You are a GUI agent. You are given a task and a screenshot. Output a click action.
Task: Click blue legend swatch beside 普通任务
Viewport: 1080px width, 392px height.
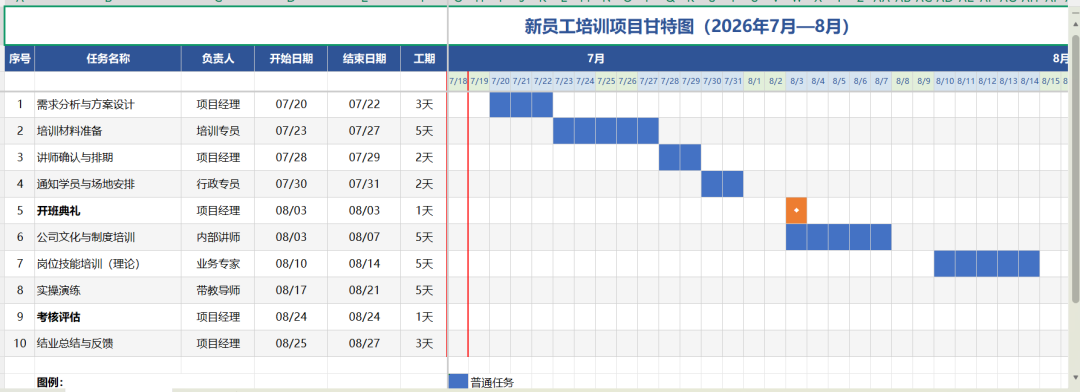(458, 382)
